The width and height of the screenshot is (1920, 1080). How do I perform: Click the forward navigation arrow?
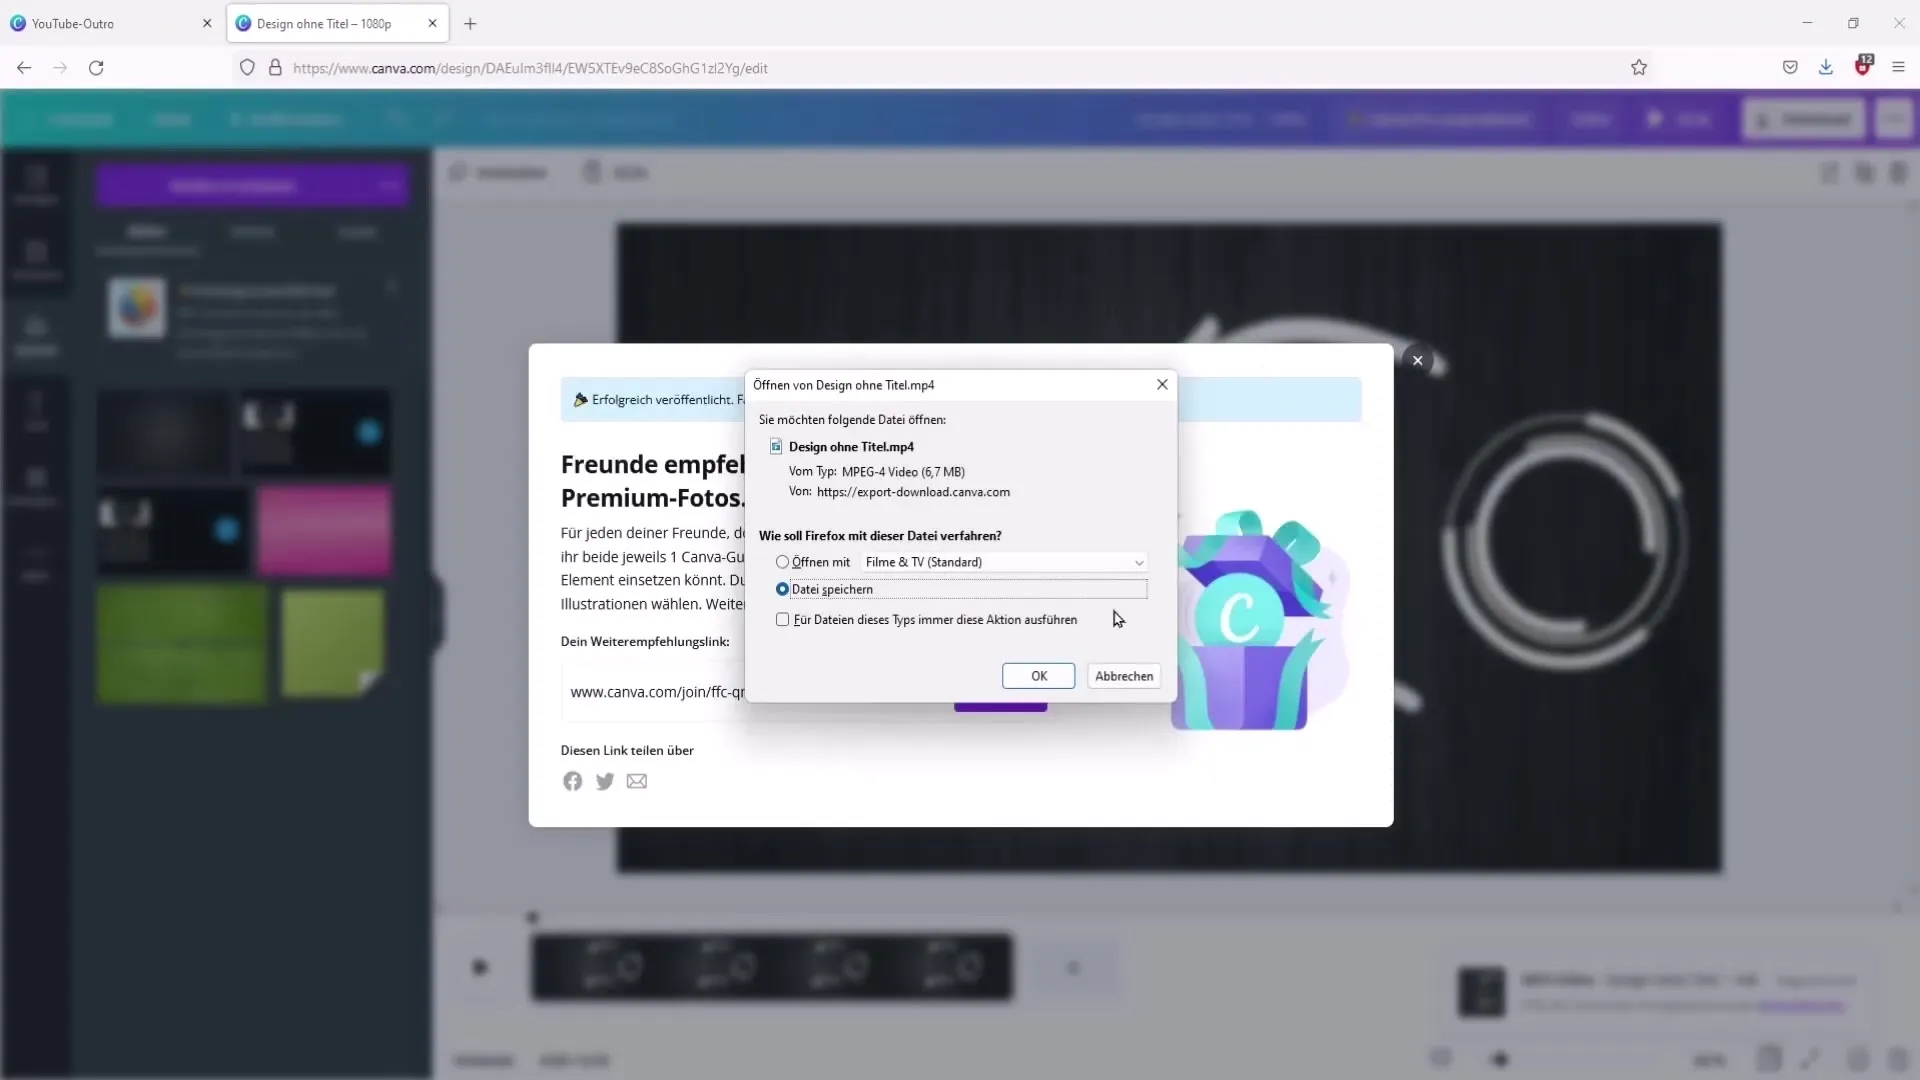click(60, 68)
